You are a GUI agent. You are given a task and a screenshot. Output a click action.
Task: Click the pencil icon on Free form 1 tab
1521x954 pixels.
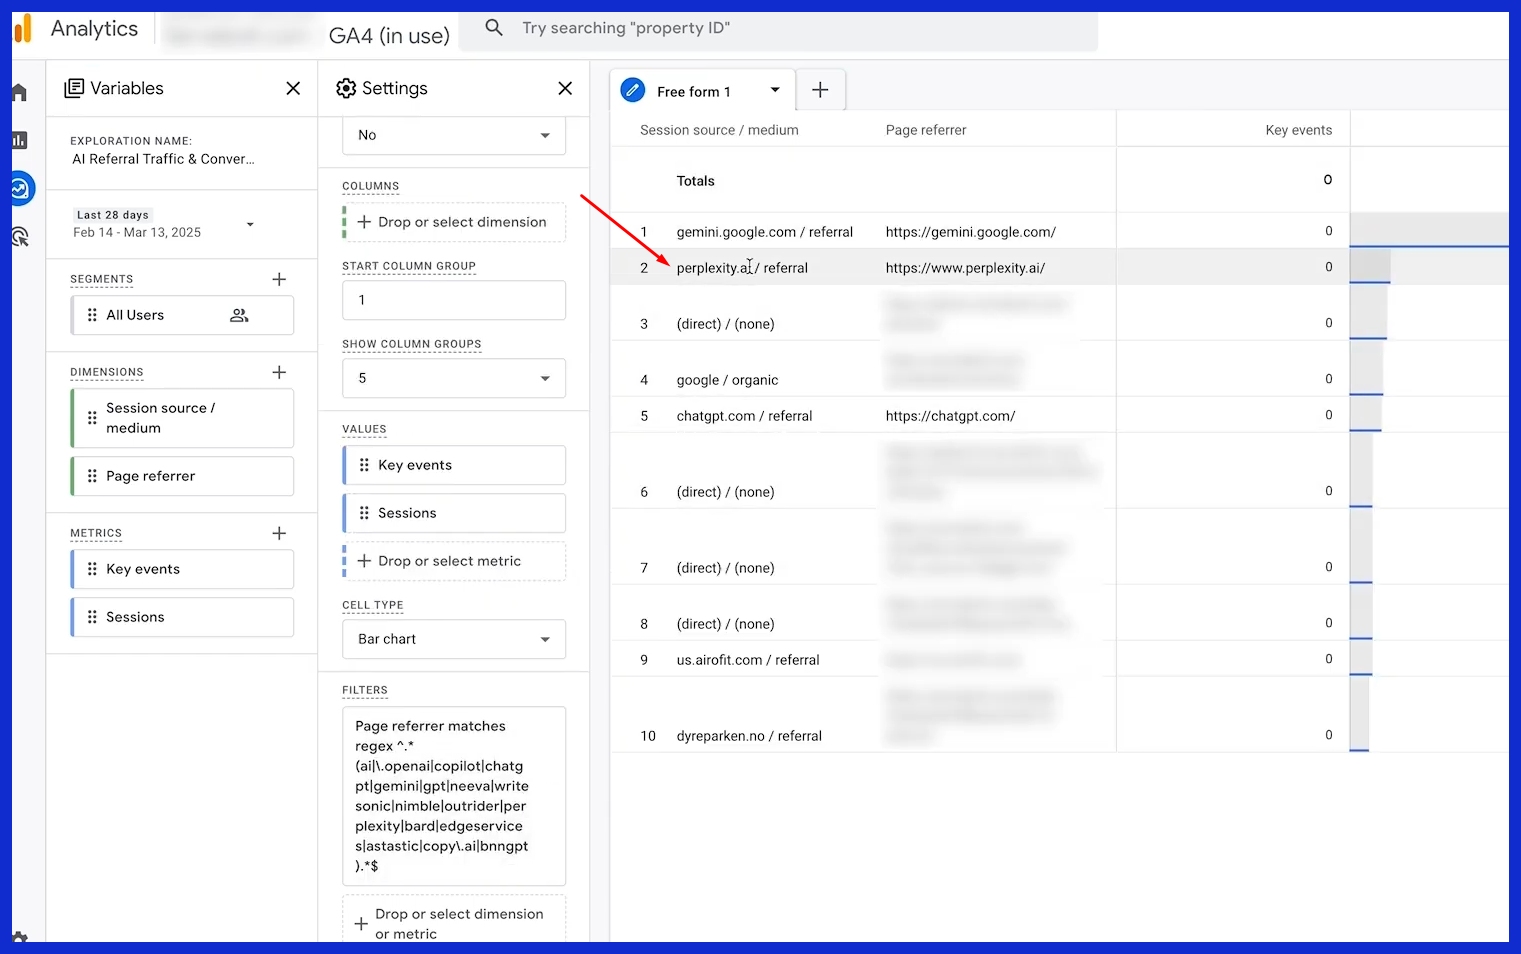(633, 91)
